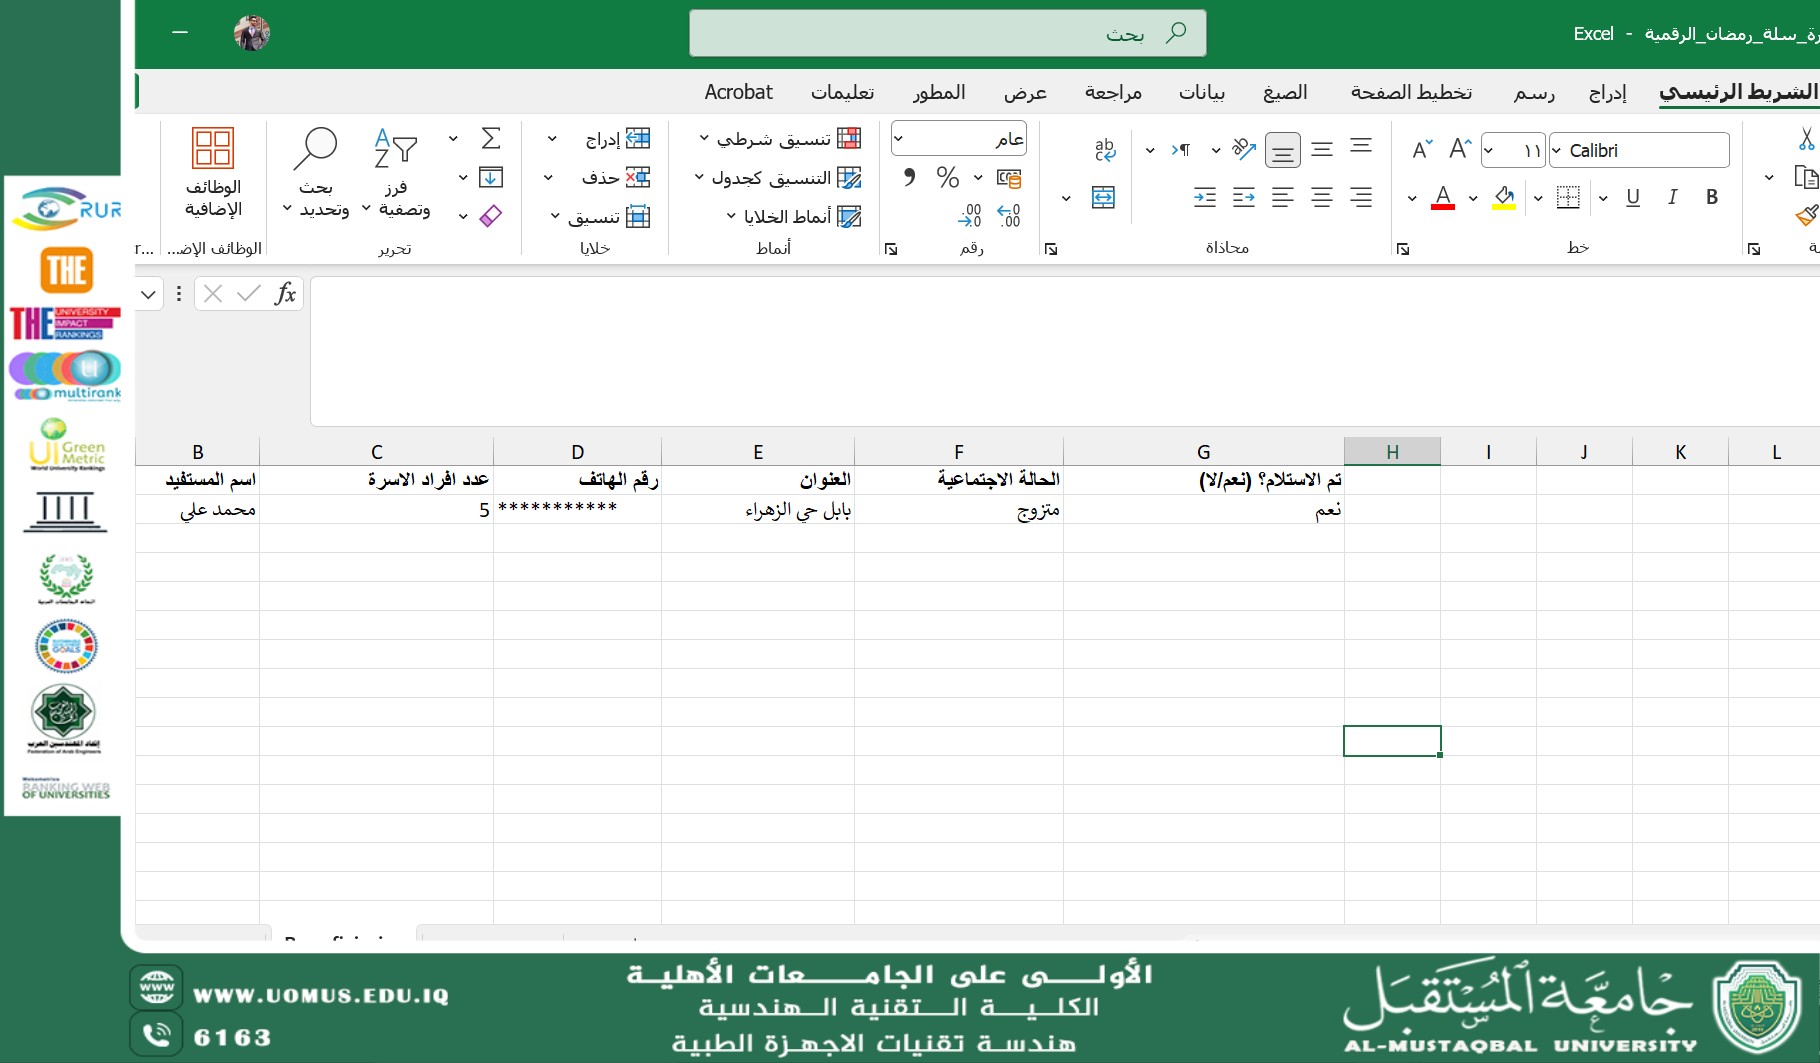This screenshot has width=1820, height=1063.
Task: Click the Wrap Text icon
Action: tap(1104, 150)
